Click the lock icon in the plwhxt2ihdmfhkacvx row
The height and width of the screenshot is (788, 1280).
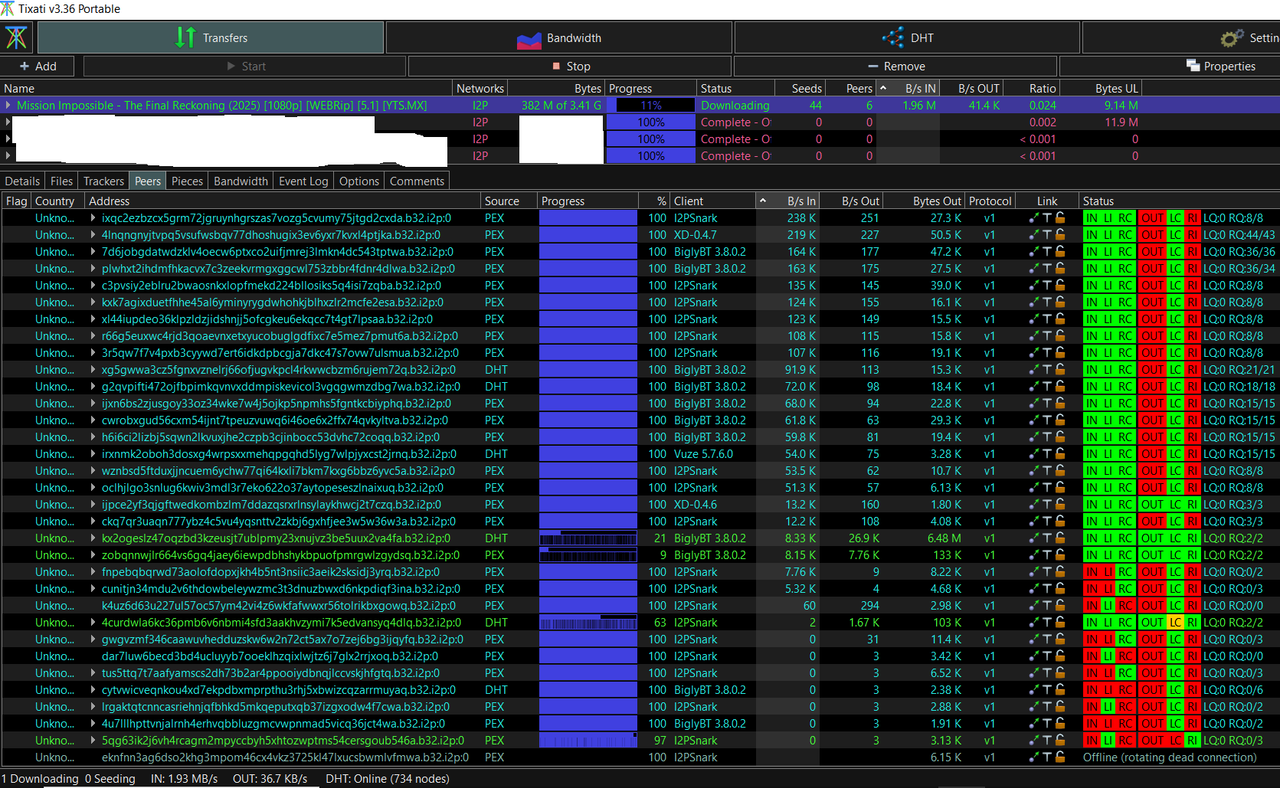pos(1061,268)
